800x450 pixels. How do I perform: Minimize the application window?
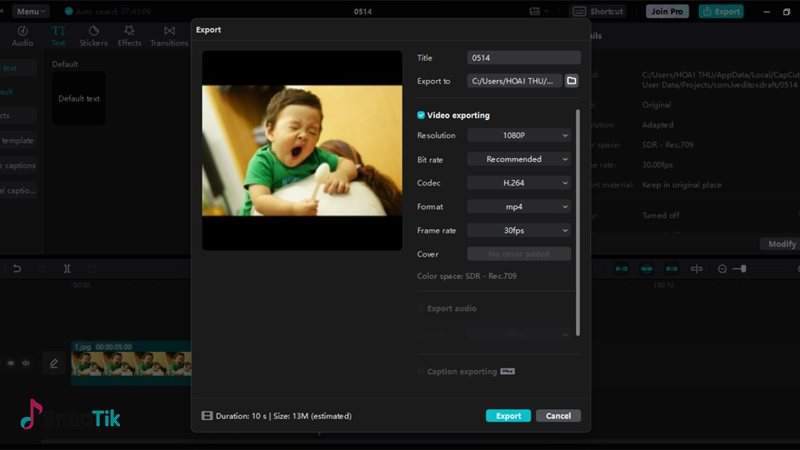(766, 11)
